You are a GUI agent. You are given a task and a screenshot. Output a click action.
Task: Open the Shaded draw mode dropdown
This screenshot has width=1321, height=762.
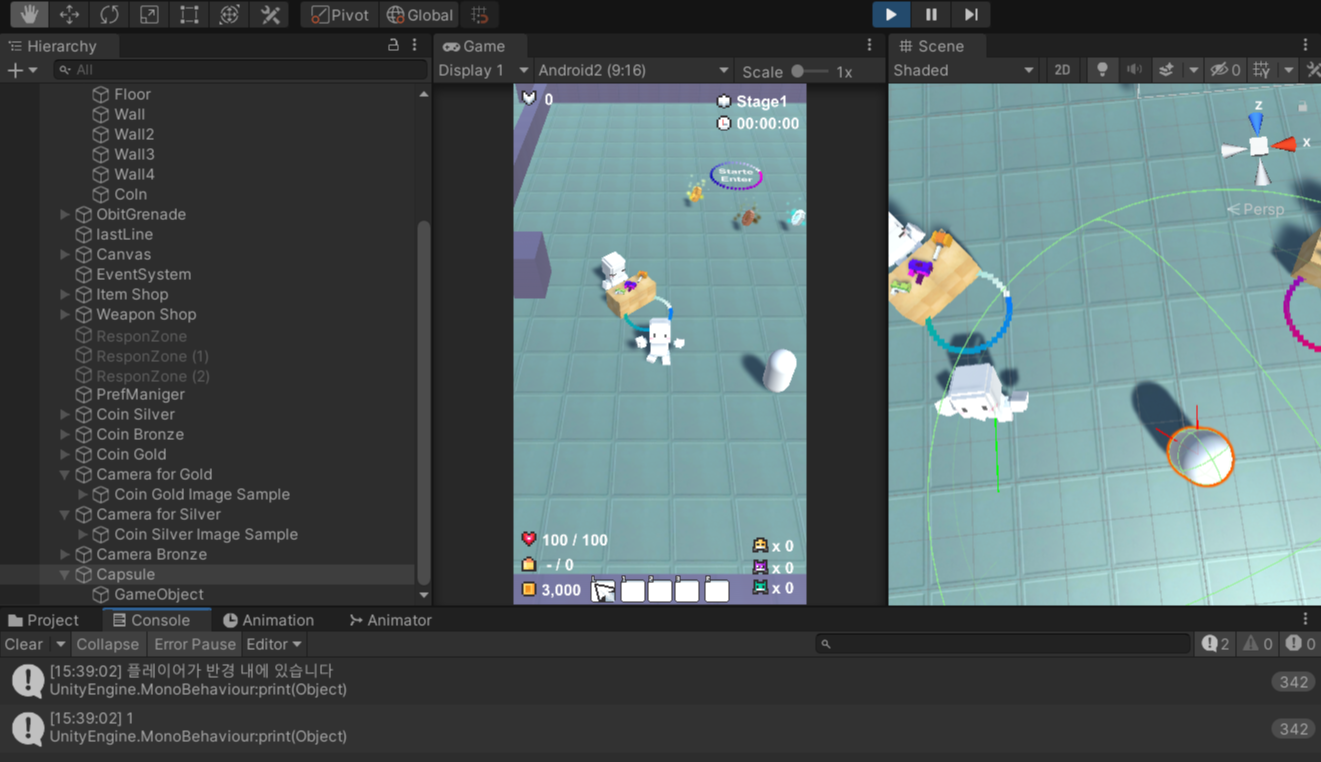click(x=964, y=71)
